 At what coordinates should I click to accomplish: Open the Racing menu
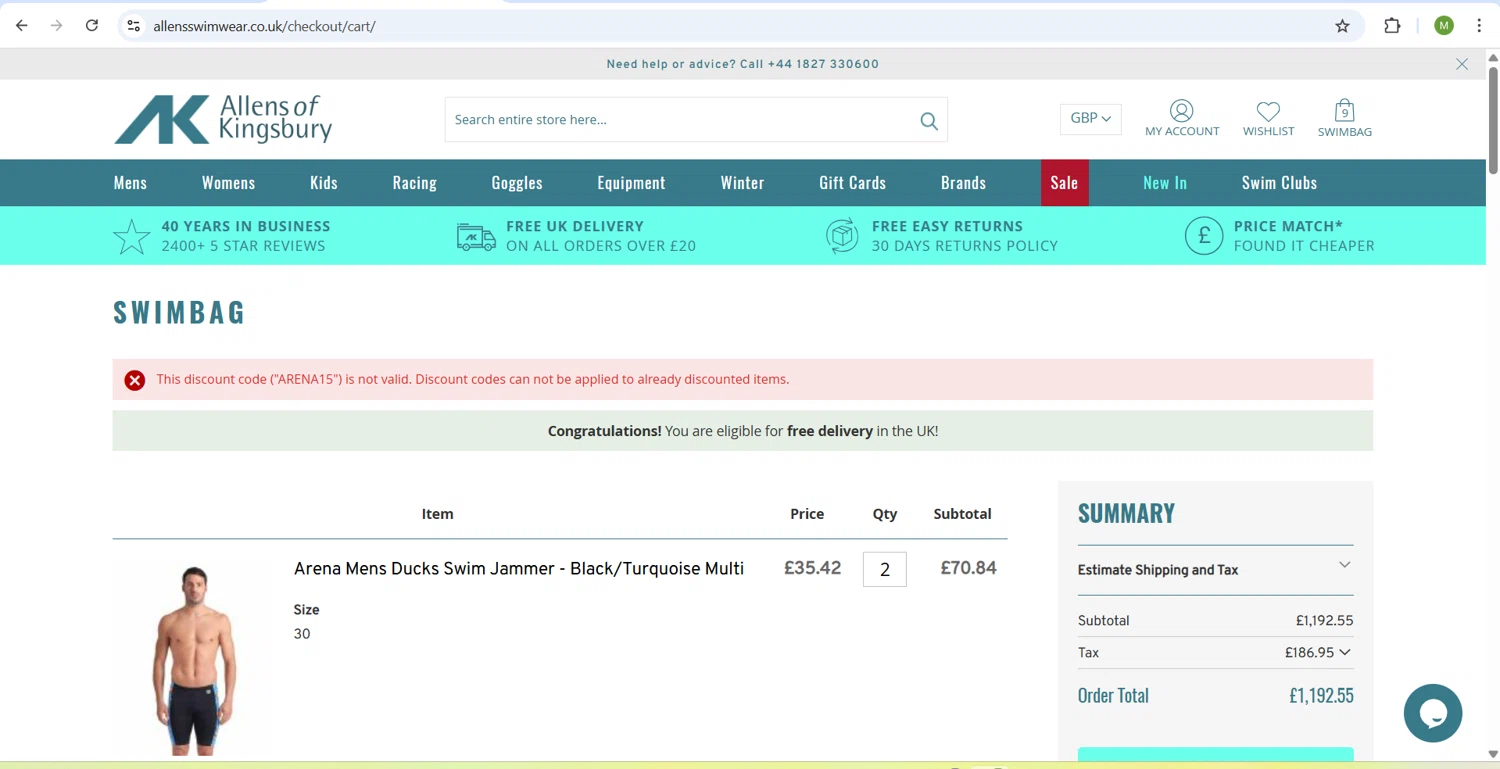point(415,183)
